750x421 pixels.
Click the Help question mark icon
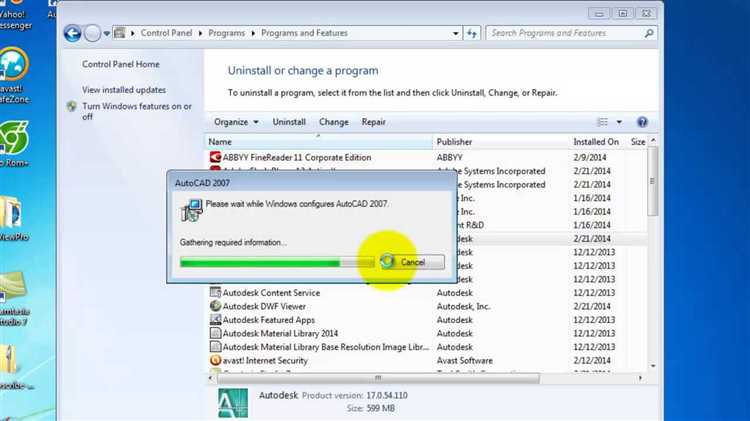coord(642,122)
